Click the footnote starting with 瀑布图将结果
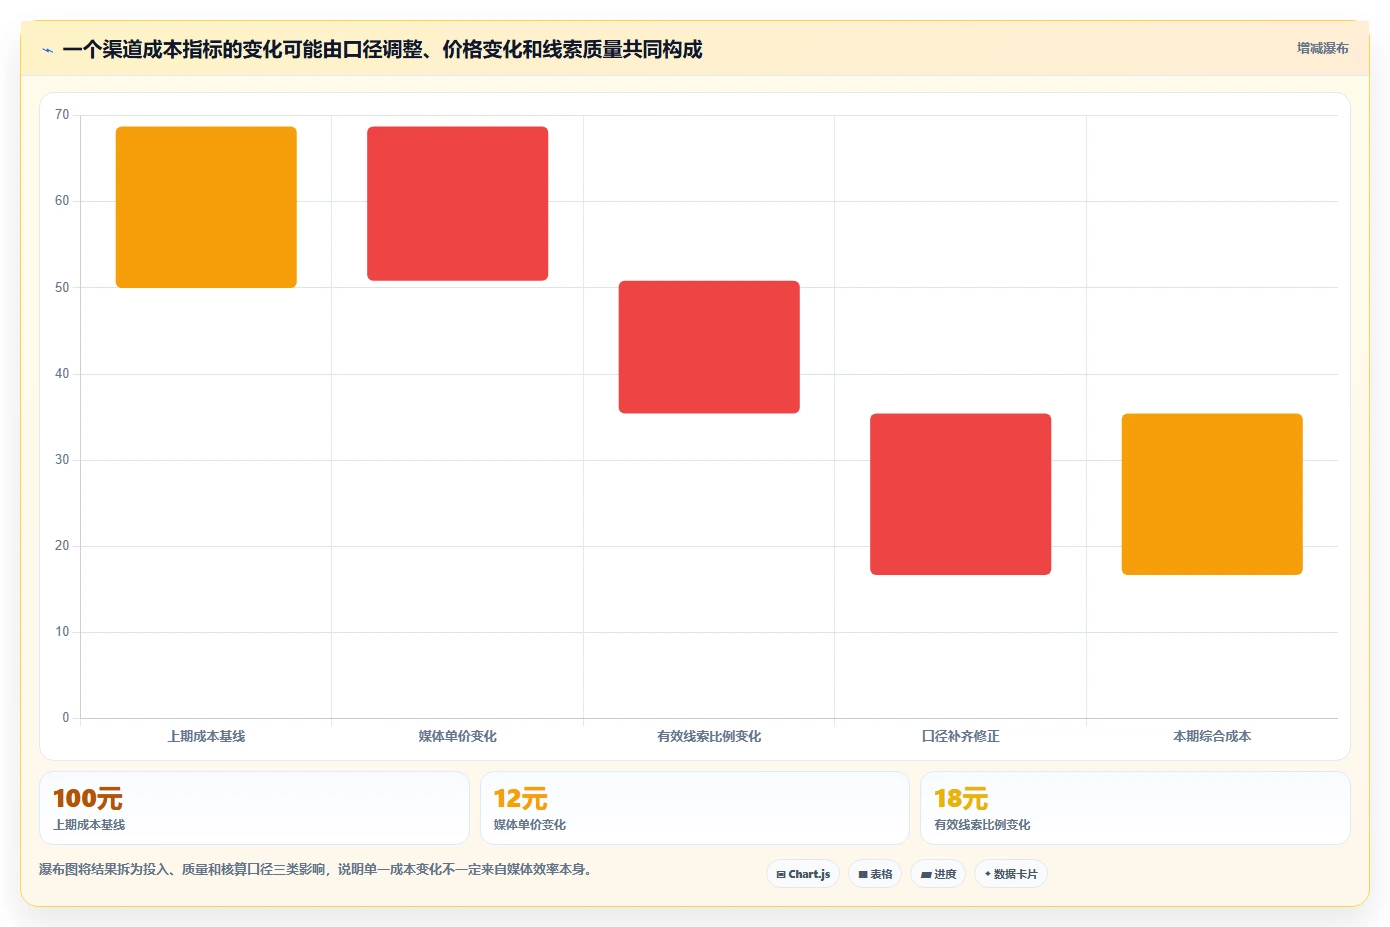The width and height of the screenshot is (1390, 927). coord(318,869)
